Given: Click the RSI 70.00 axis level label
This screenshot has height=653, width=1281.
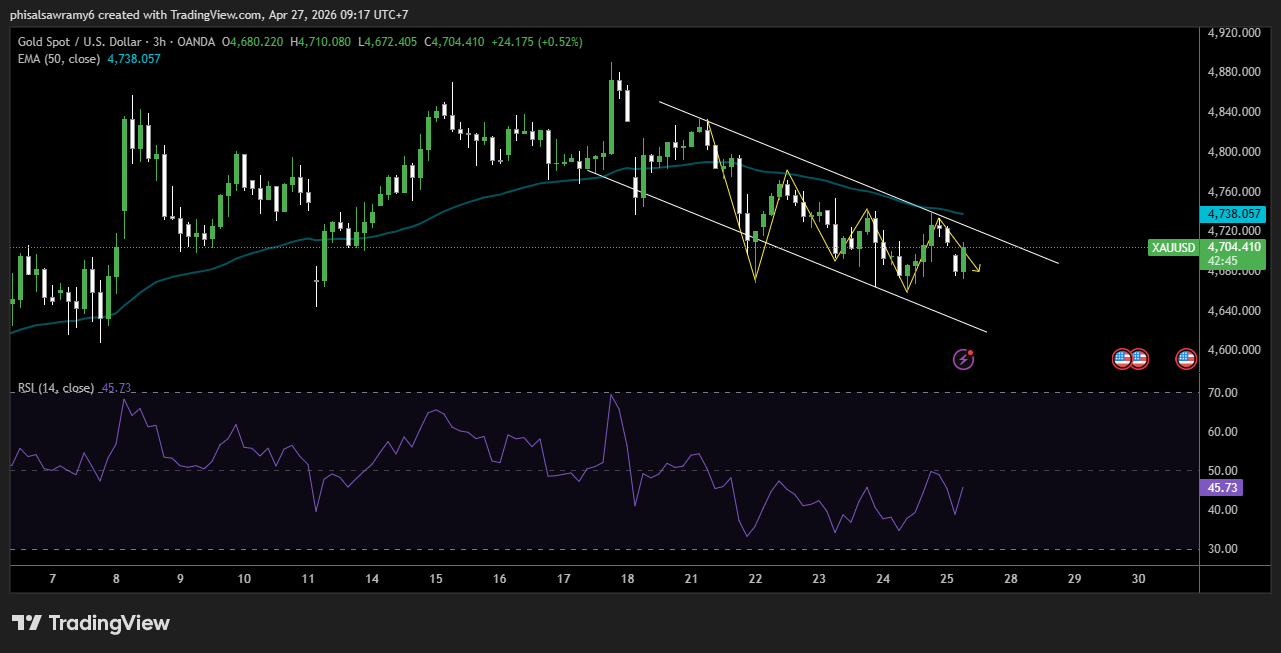Looking at the screenshot, I should point(1222,393).
